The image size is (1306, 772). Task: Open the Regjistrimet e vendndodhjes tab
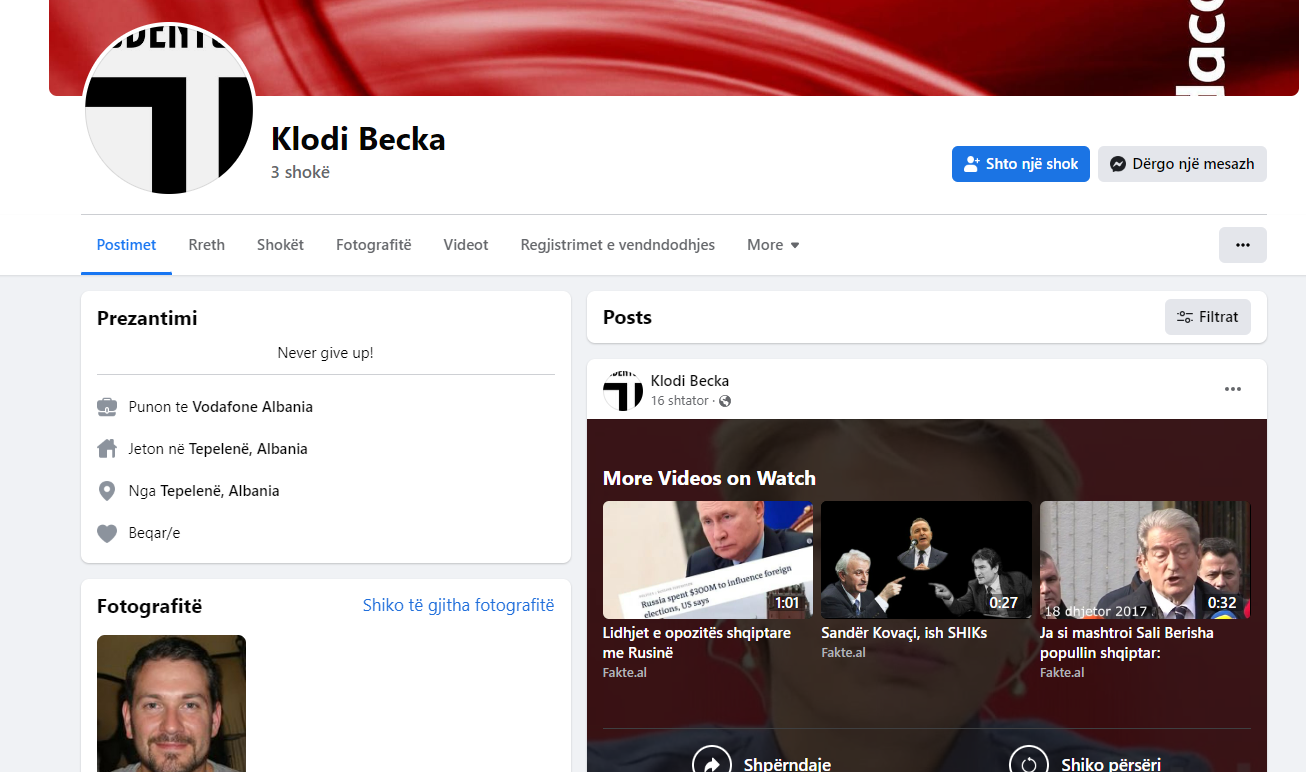[617, 245]
